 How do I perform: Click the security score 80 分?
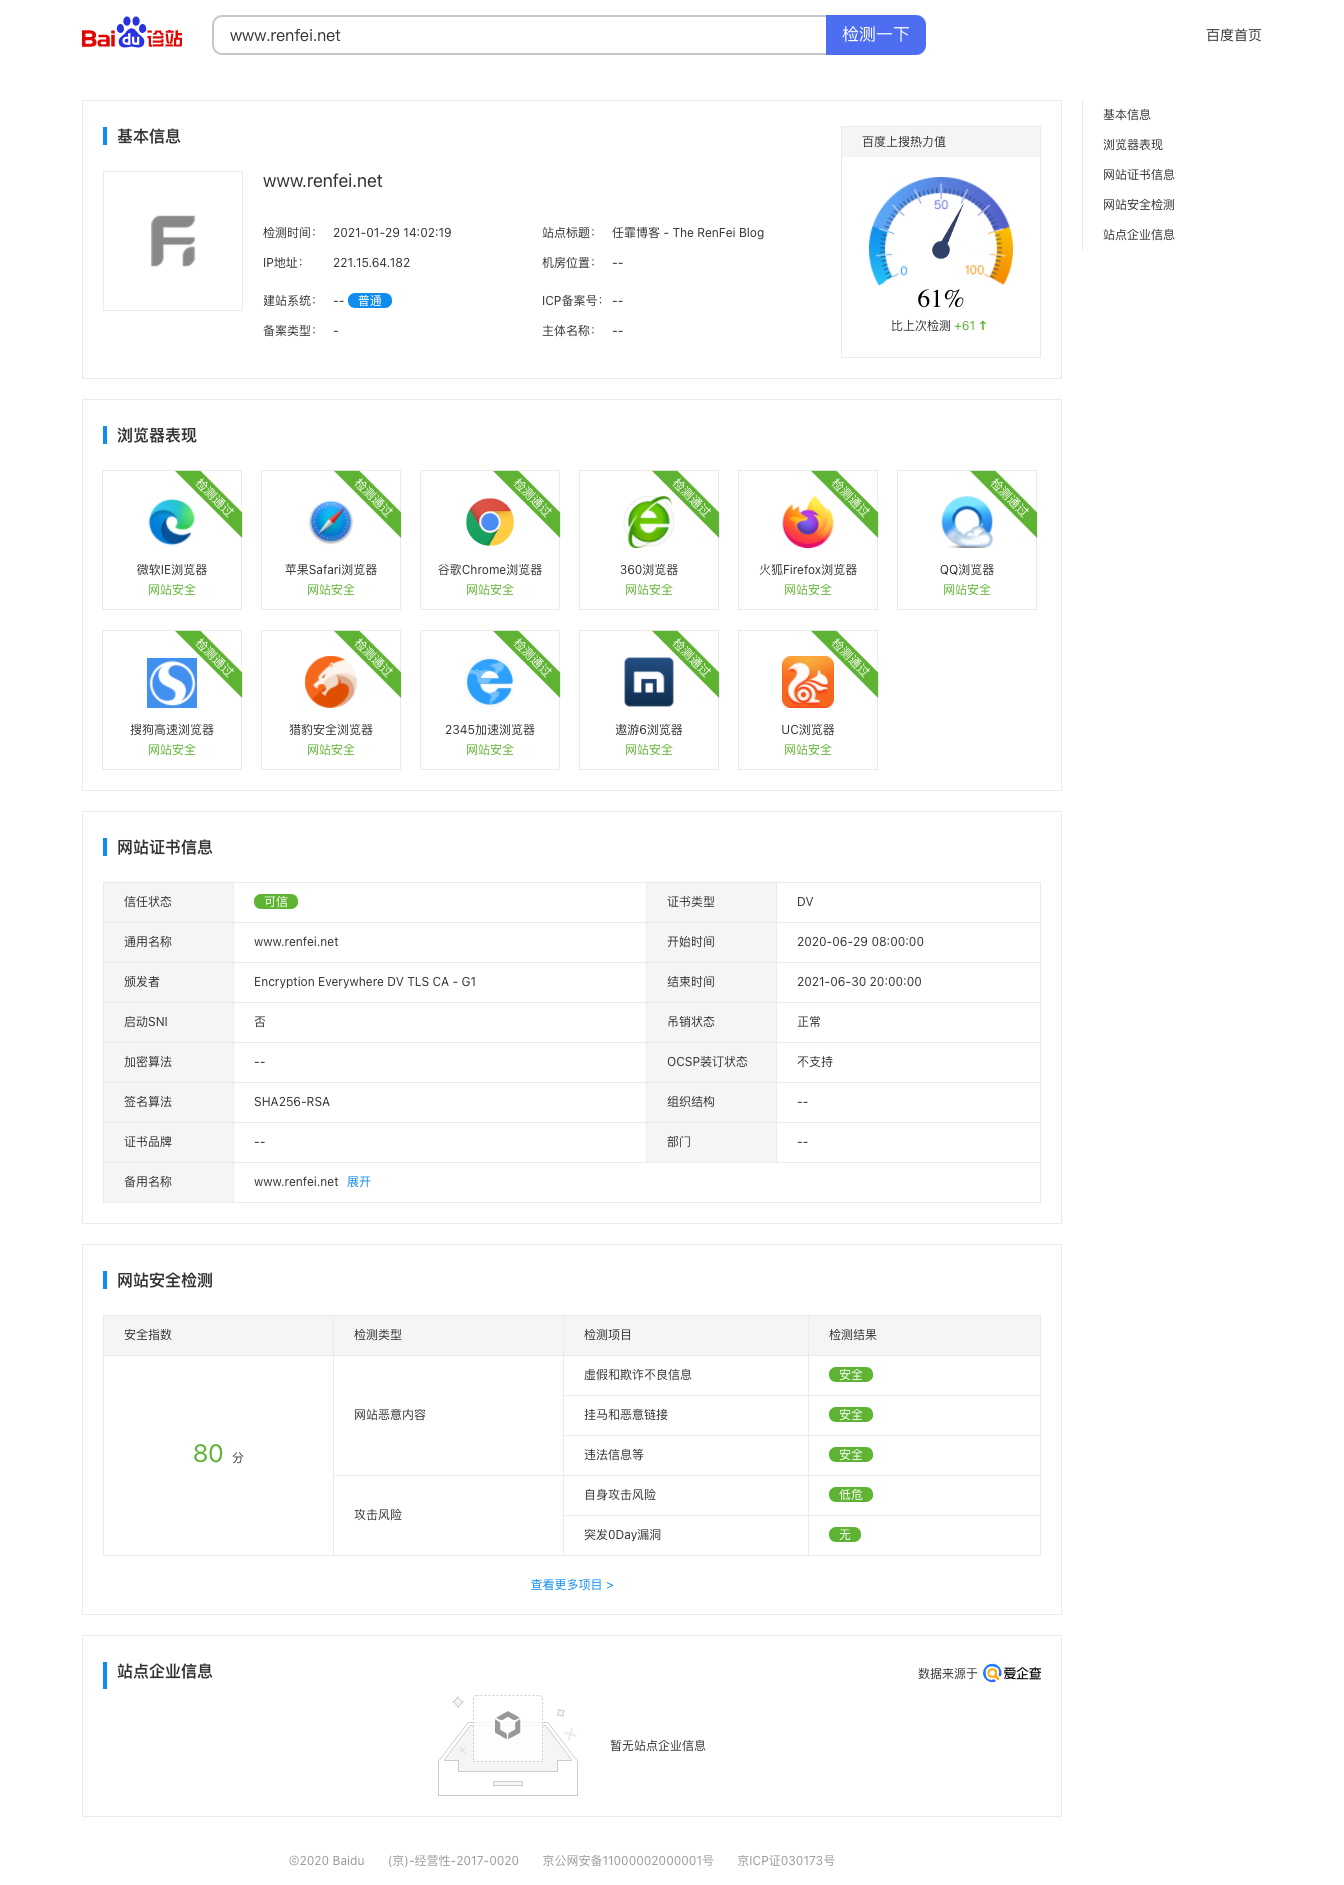(x=218, y=1454)
